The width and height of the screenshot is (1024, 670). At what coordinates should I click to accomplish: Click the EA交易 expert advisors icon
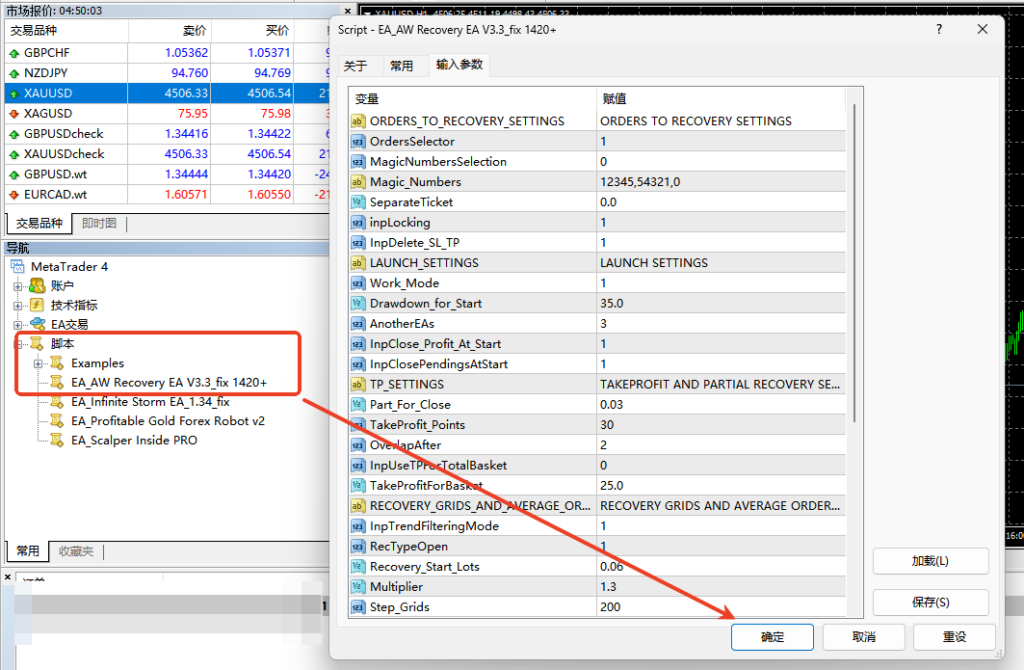coord(37,324)
